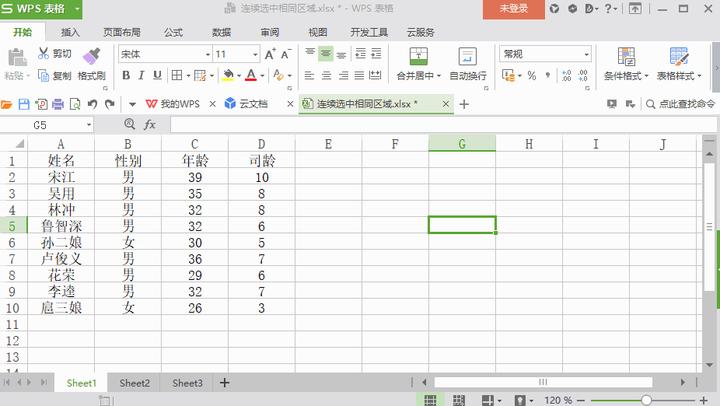Image resolution: width=720 pixels, height=406 pixels.
Task: Align text to top of cell
Action: (x=310, y=54)
